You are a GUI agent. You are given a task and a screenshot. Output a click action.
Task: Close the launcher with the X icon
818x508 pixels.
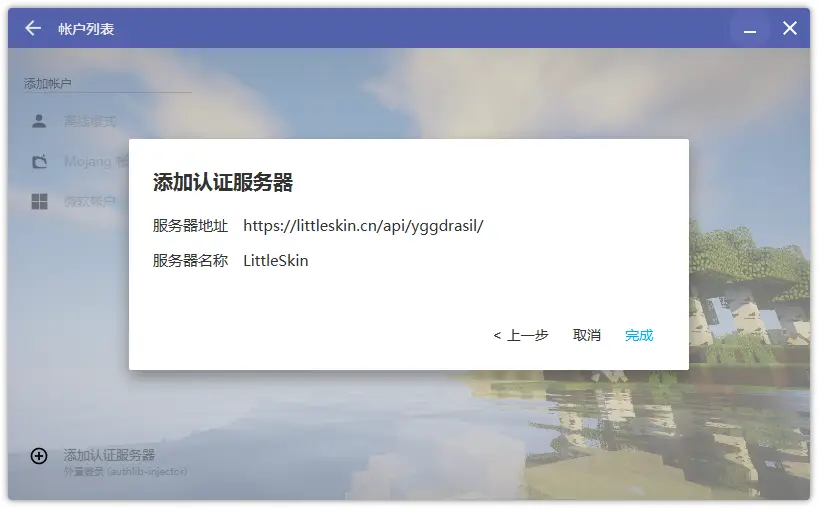[x=790, y=29]
